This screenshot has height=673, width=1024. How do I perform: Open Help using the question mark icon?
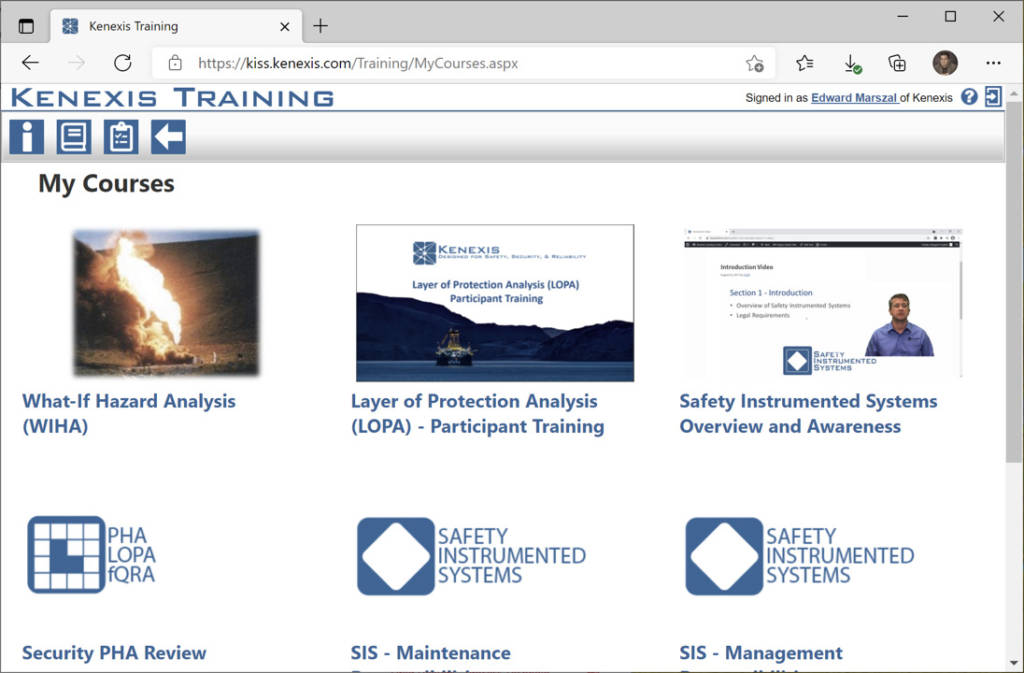click(968, 96)
